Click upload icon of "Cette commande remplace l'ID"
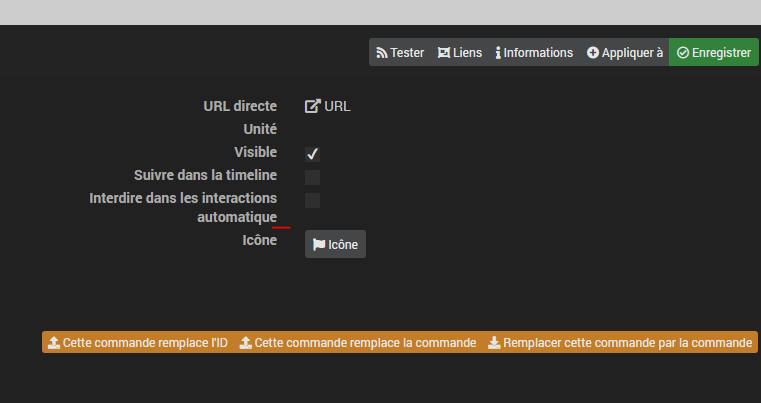The image size is (761, 403). (x=54, y=343)
